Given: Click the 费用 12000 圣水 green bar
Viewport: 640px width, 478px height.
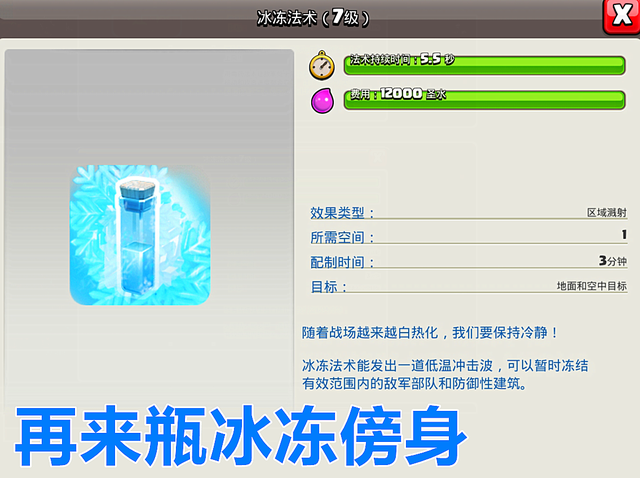Looking at the screenshot, I should coord(484,100).
